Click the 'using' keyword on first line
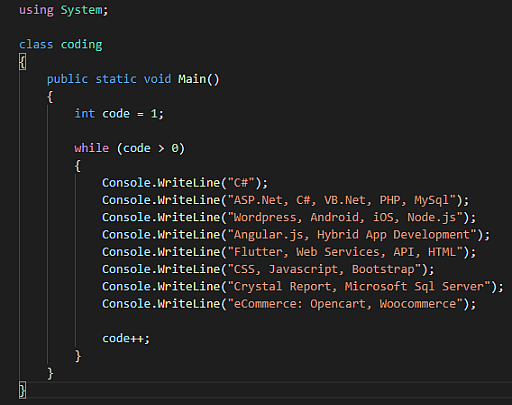Viewport: 512px width, 405px height. click(x=36, y=10)
